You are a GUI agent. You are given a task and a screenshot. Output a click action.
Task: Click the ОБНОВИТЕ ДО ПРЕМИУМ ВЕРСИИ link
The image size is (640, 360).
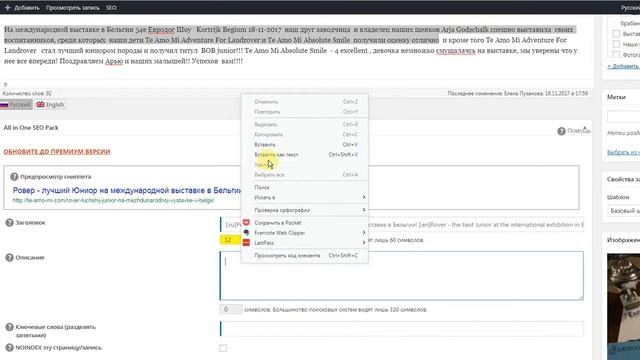[57, 151]
